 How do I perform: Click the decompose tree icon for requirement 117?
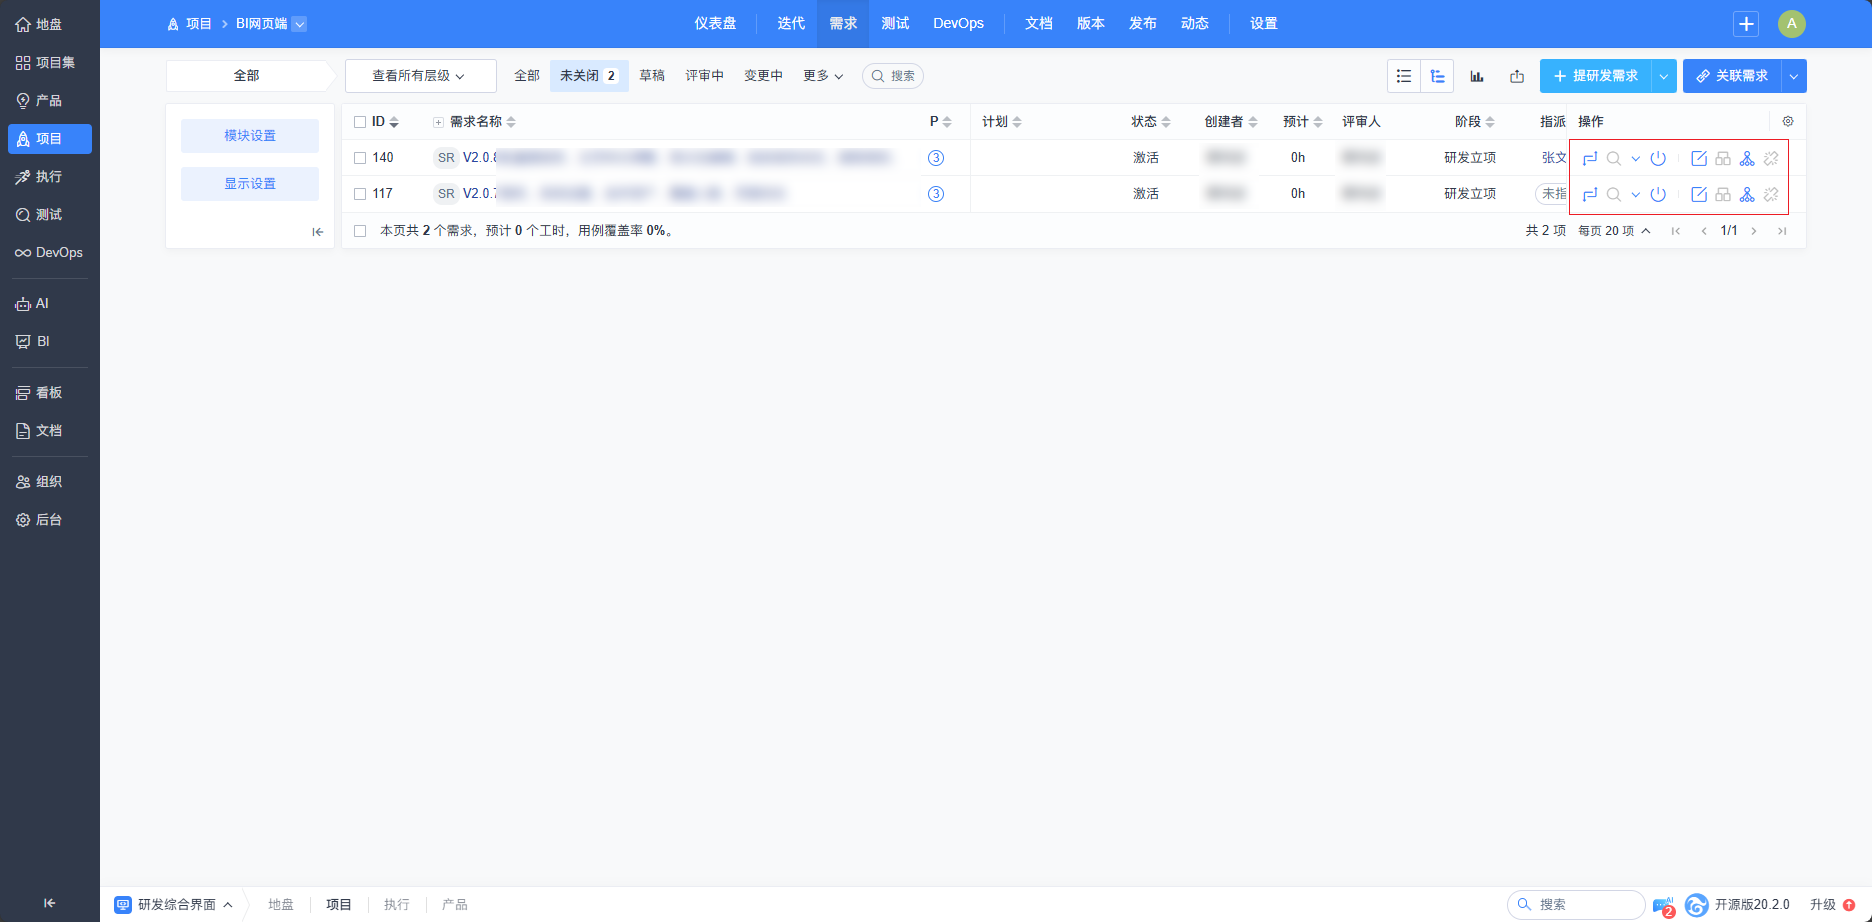pos(1747,194)
